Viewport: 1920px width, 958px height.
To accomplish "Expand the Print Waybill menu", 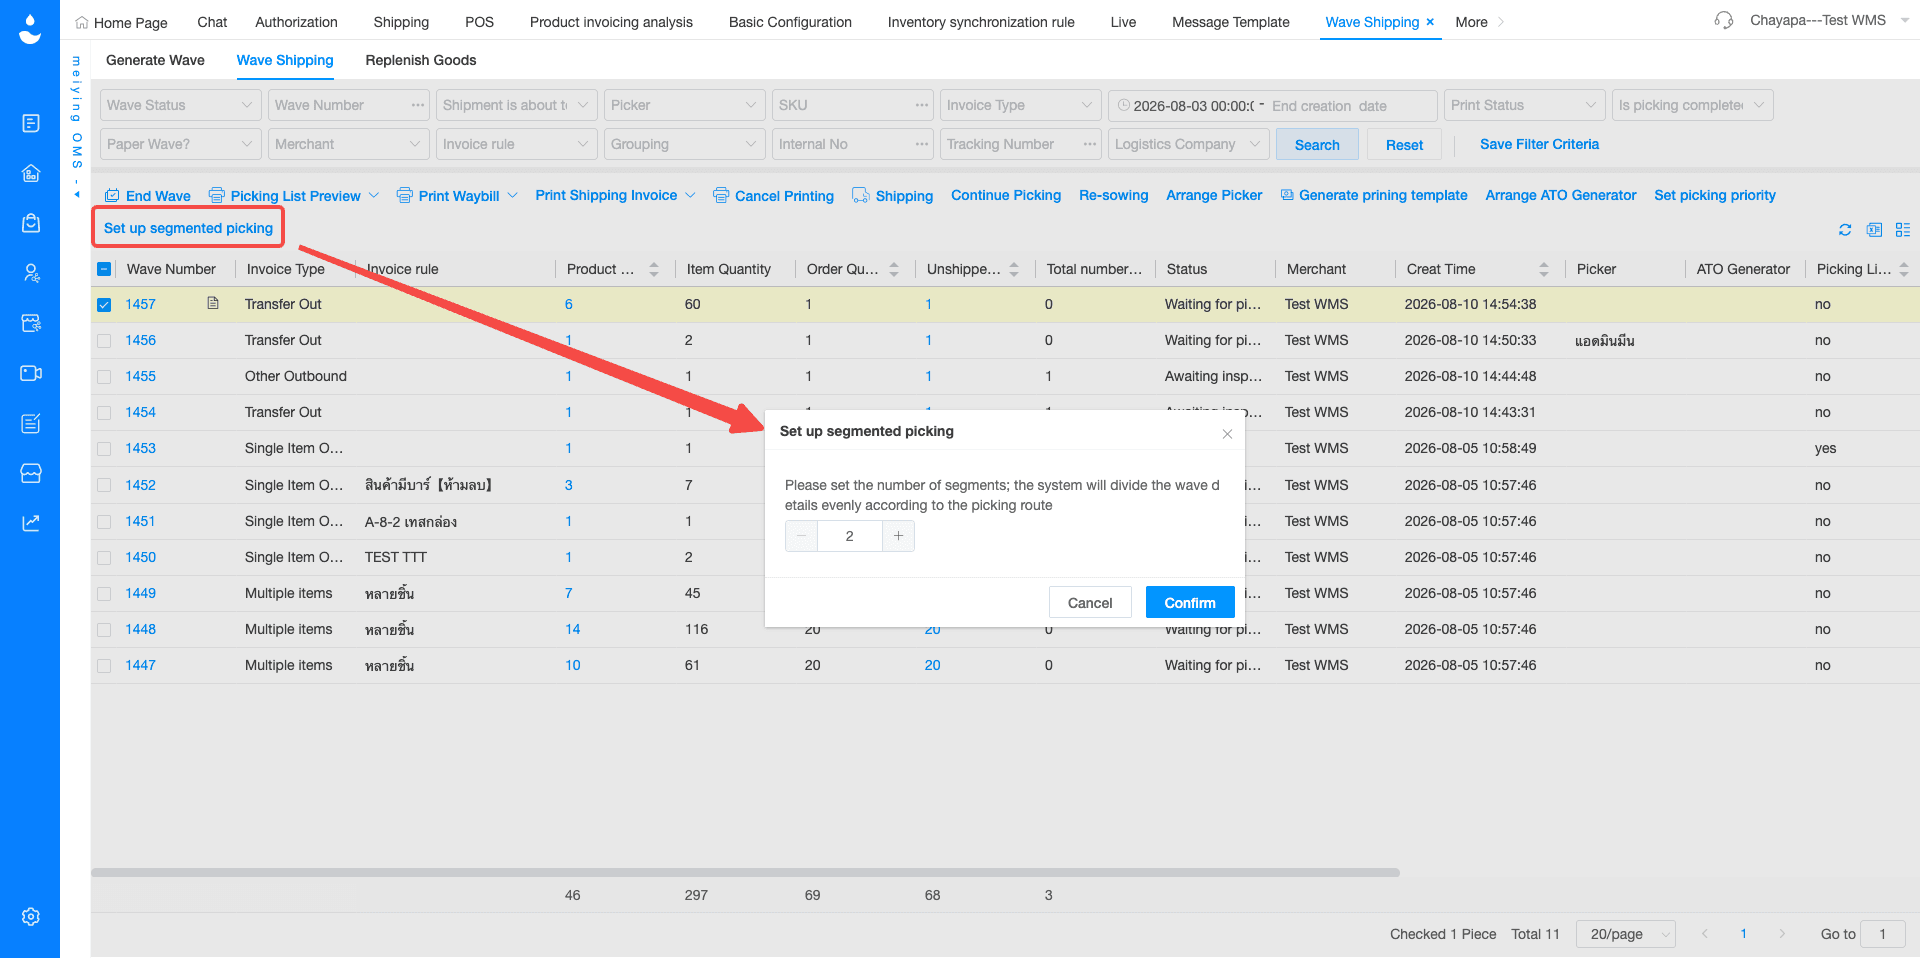I will click(457, 196).
